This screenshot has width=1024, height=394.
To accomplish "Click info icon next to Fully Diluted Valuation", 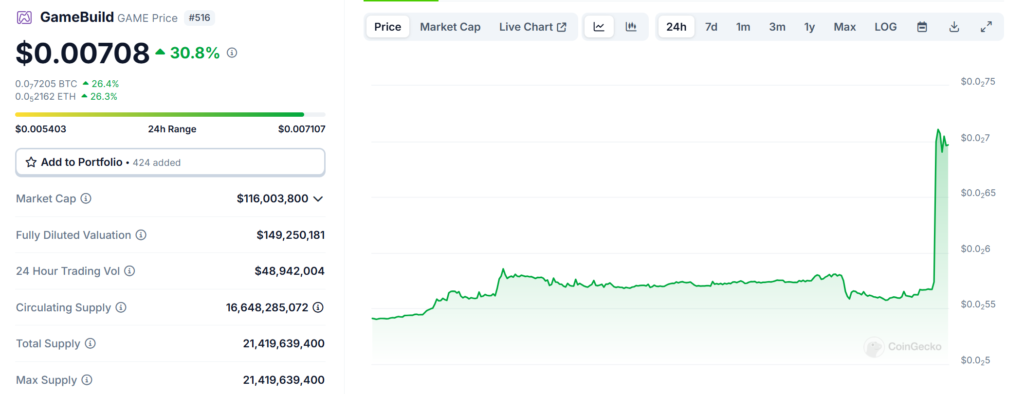I will [x=141, y=235].
